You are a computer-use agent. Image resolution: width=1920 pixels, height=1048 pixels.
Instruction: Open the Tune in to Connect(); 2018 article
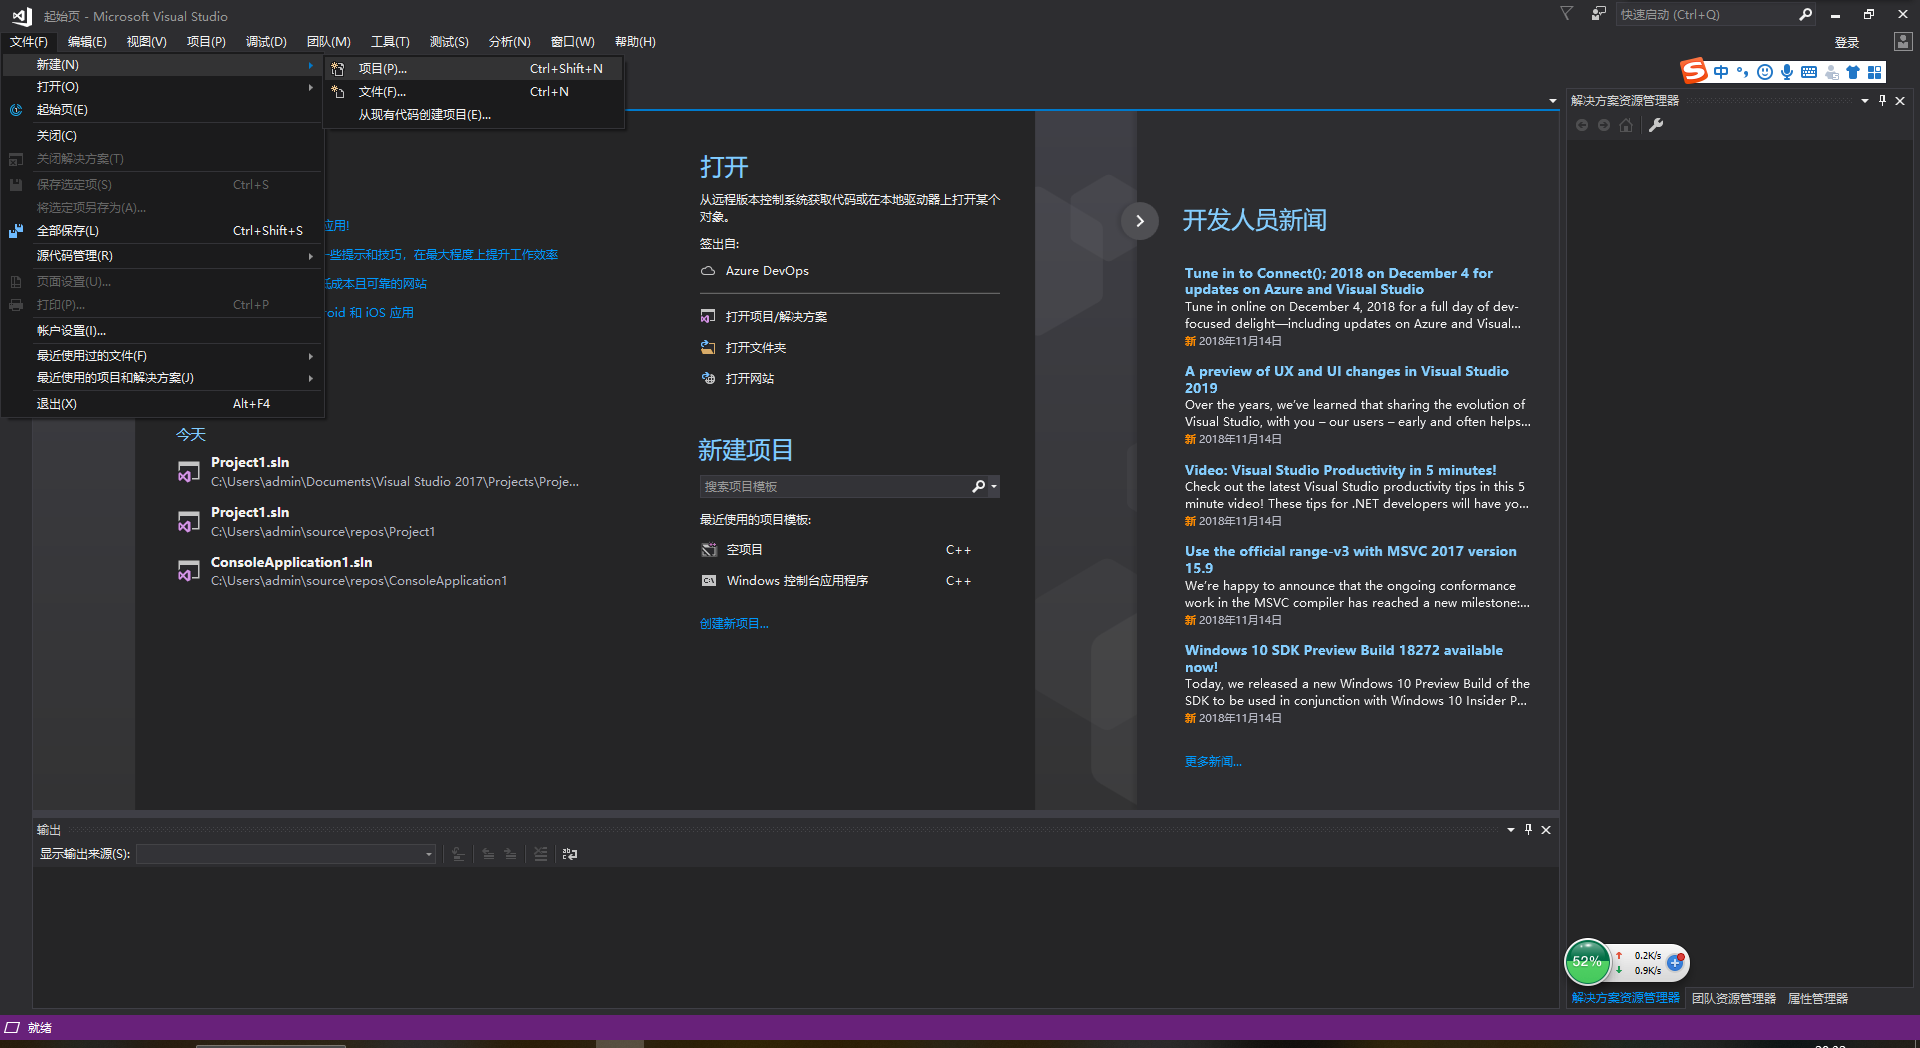(x=1338, y=281)
